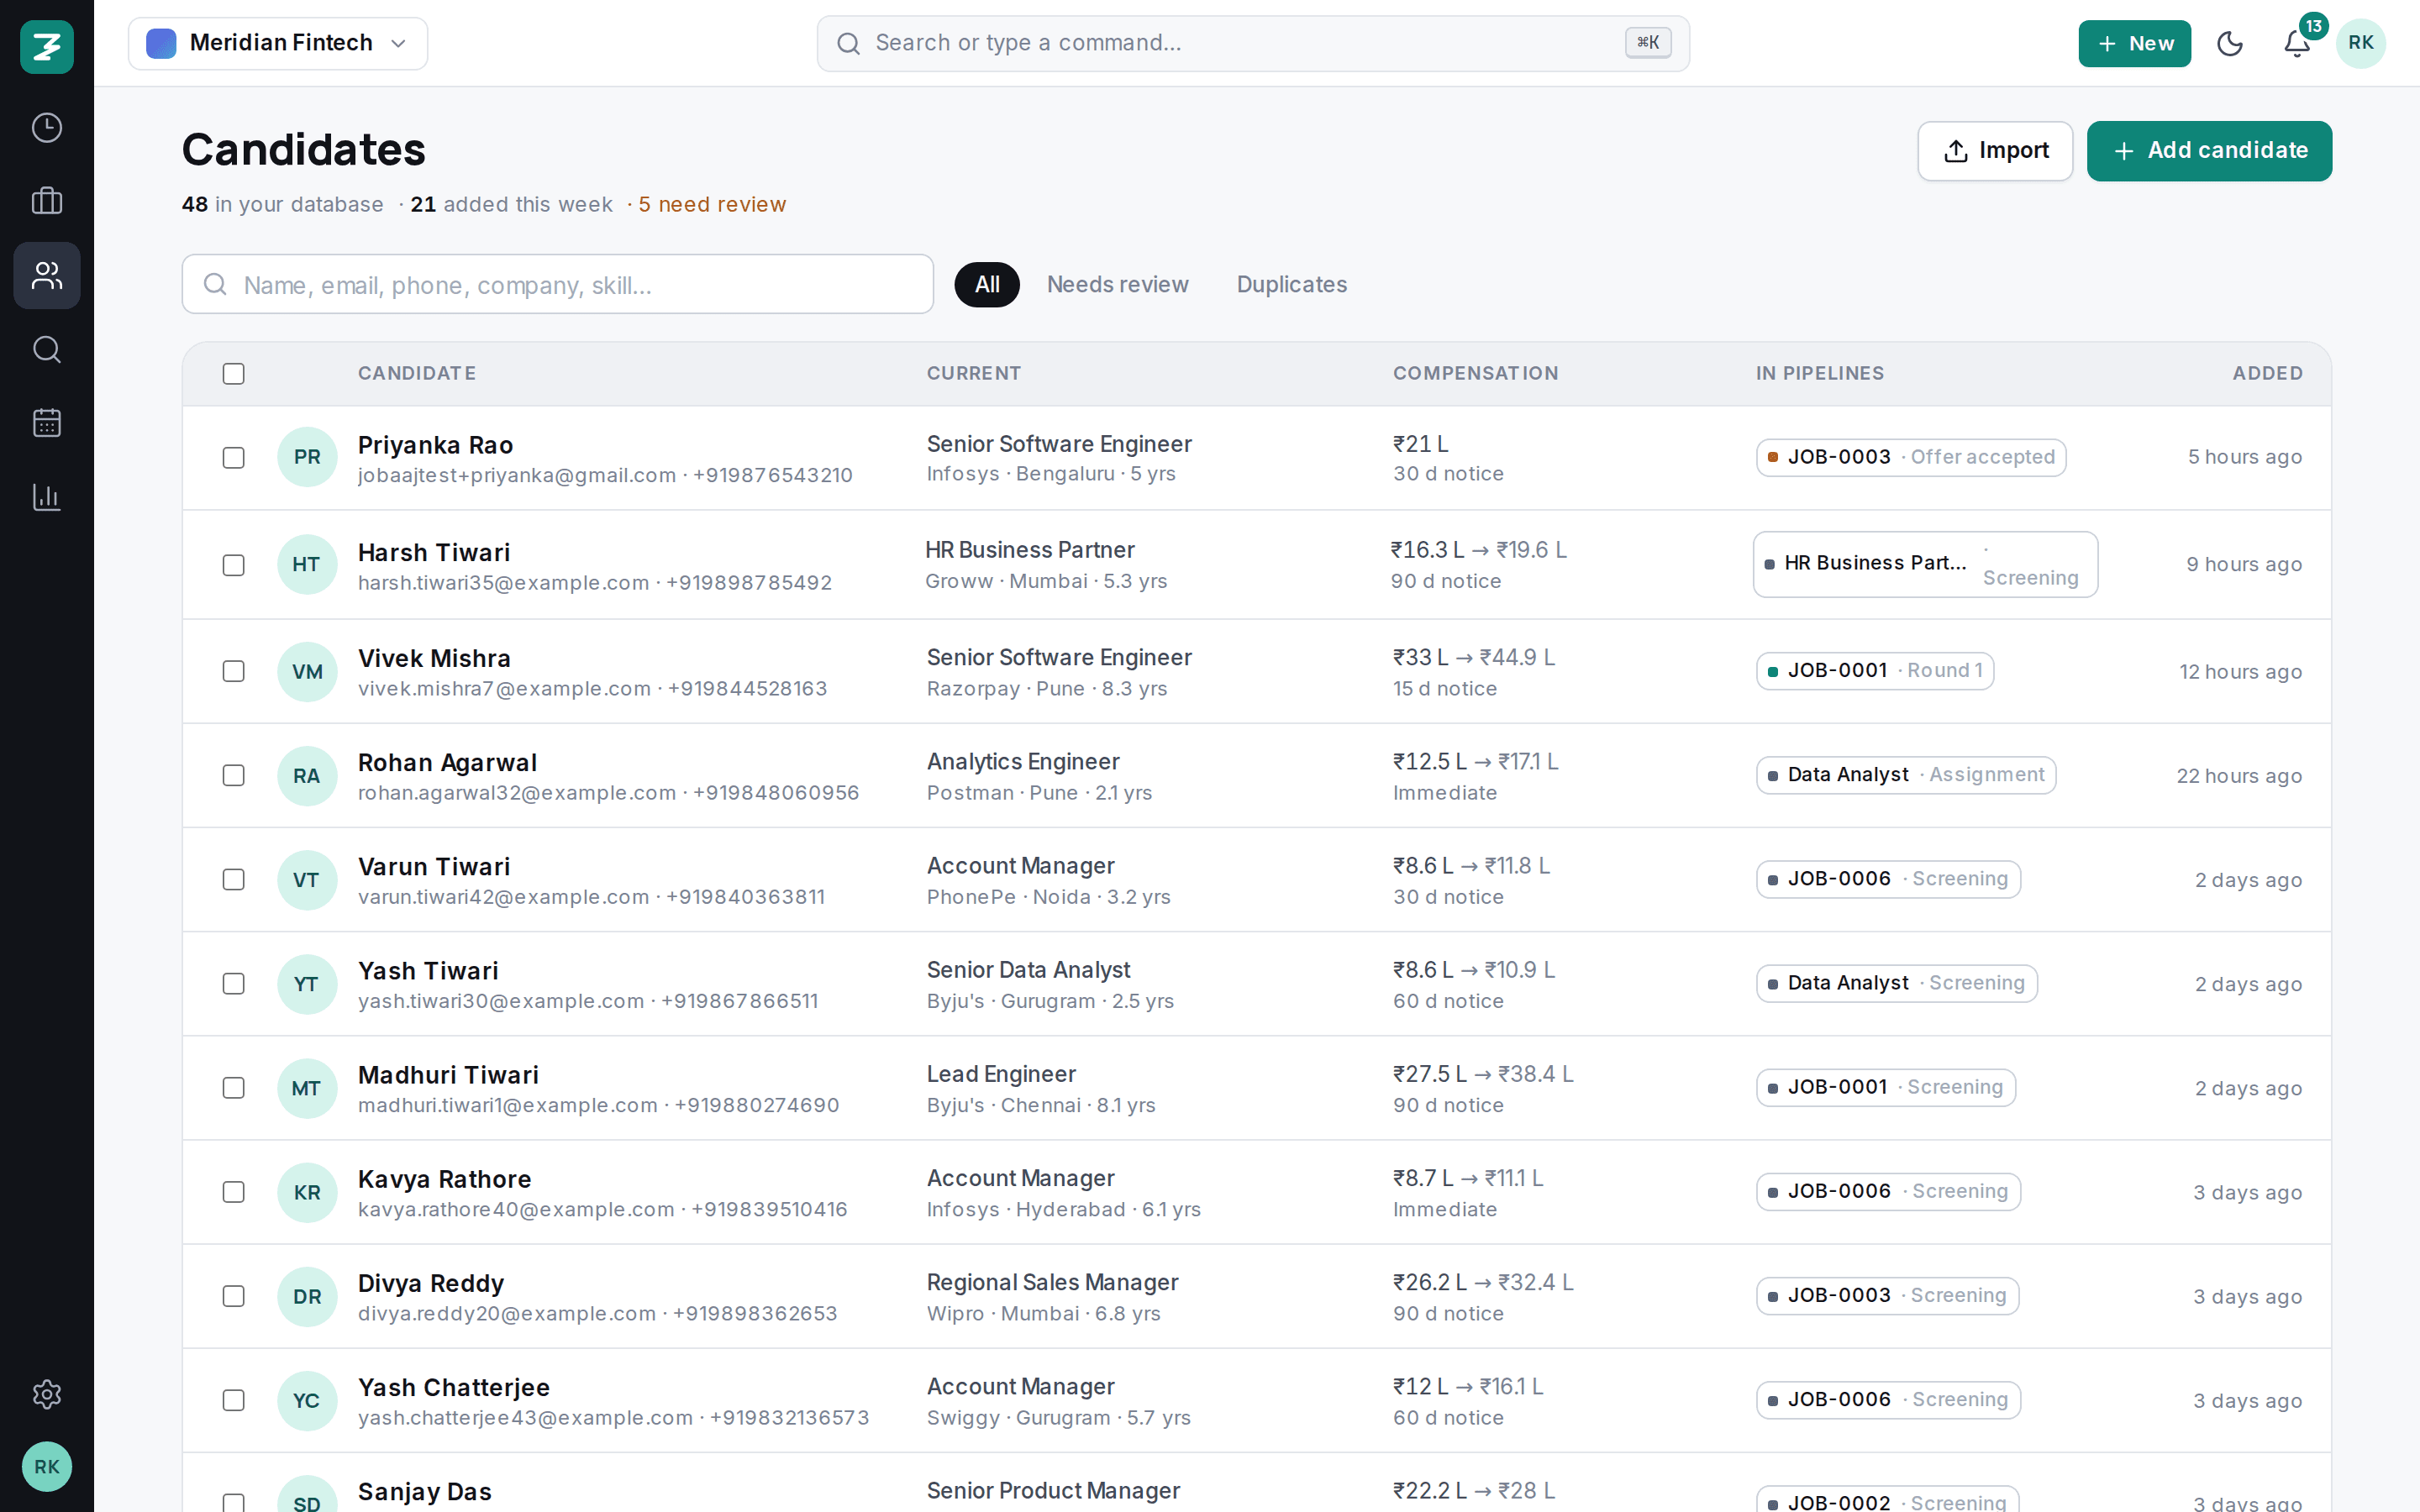Select the checkbox for Rohan Agarwal

[x=234, y=776]
